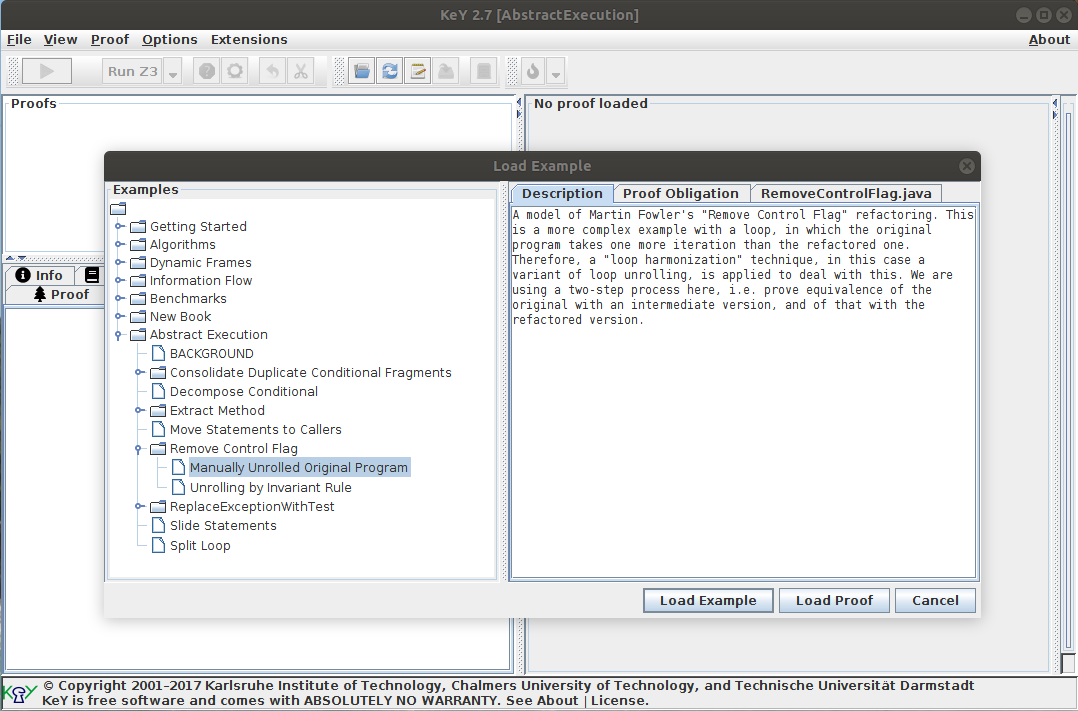Open the Proof menu
This screenshot has height=711, width=1078.
click(109, 40)
